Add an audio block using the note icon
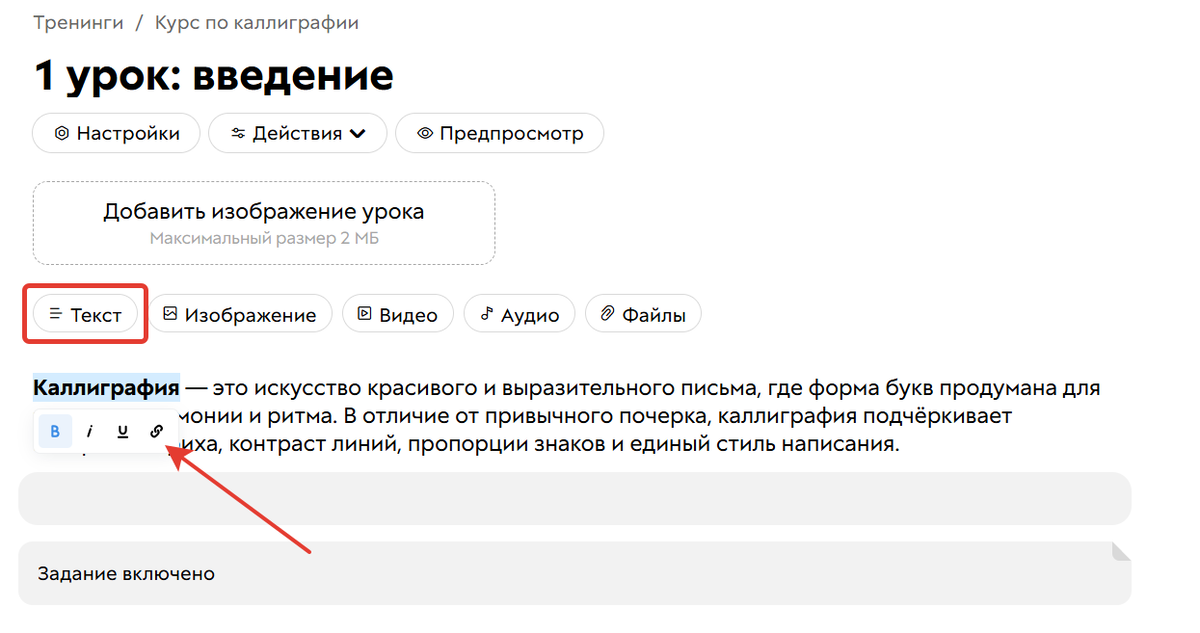This screenshot has width=1200, height=633. click(487, 313)
